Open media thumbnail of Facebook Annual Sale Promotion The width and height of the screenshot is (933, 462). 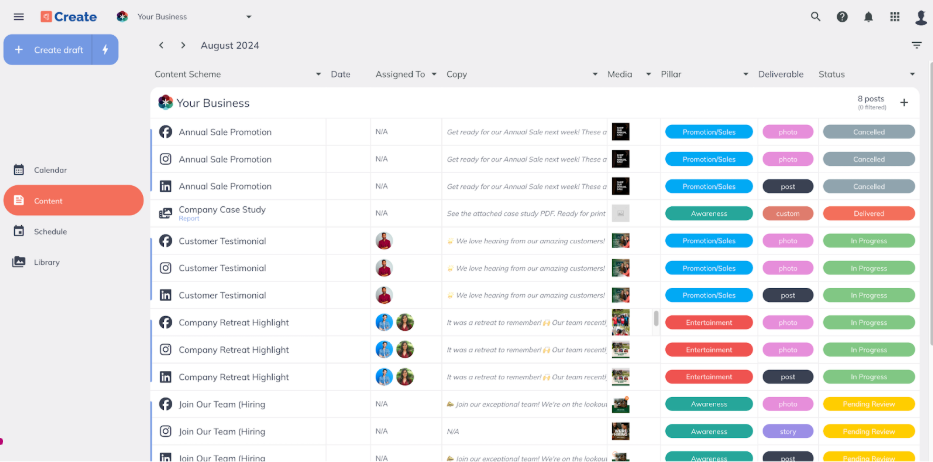pyautogui.click(x=621, y=132)
